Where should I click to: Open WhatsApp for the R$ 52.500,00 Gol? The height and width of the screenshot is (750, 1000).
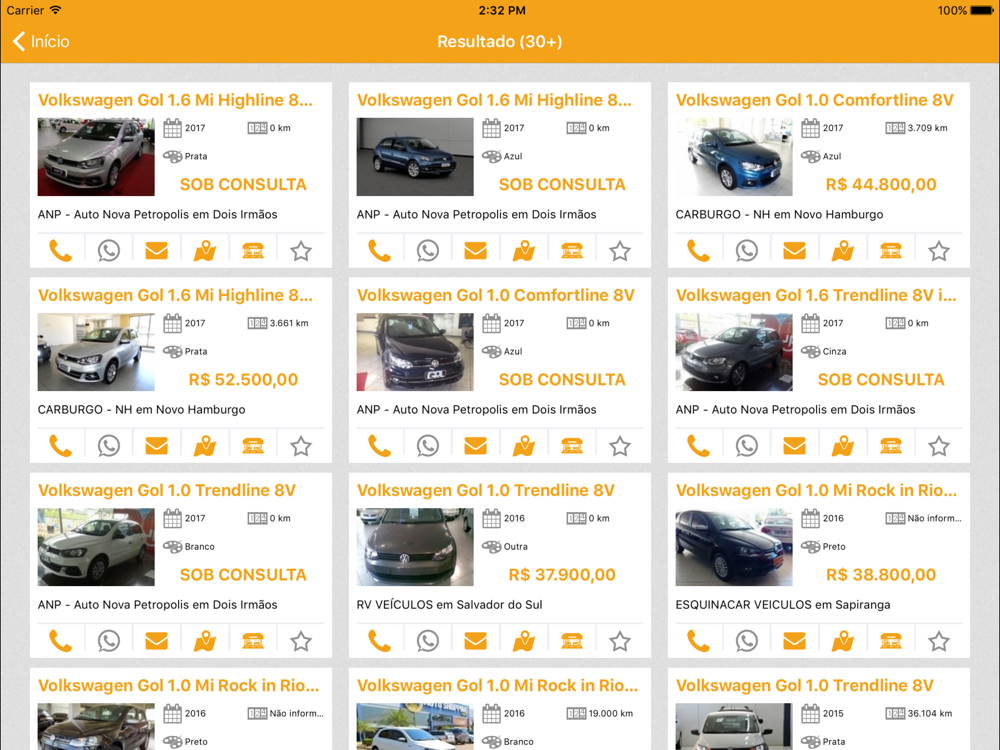[108, 446]
